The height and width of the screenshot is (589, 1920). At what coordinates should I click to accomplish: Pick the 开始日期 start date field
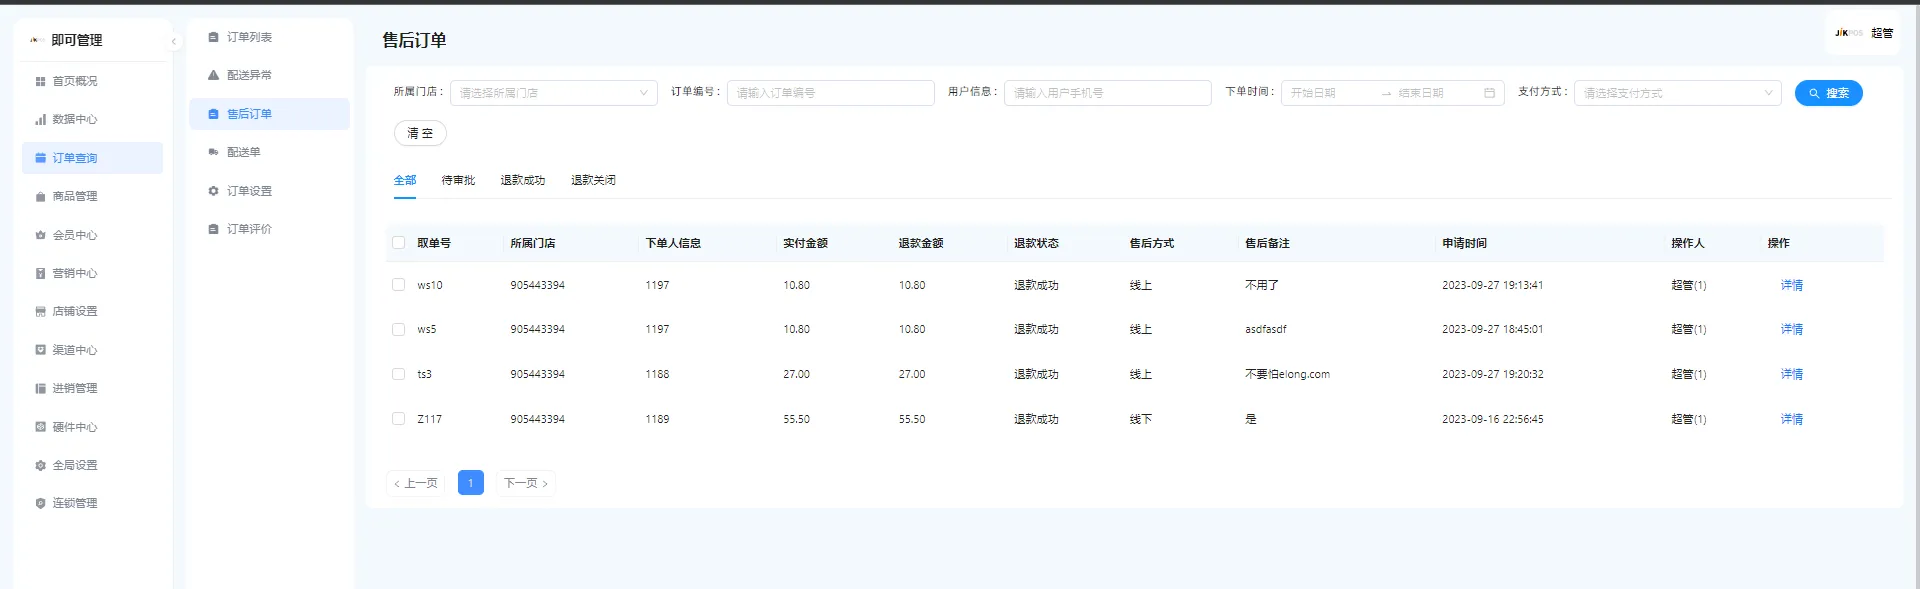click(1330, 93)
